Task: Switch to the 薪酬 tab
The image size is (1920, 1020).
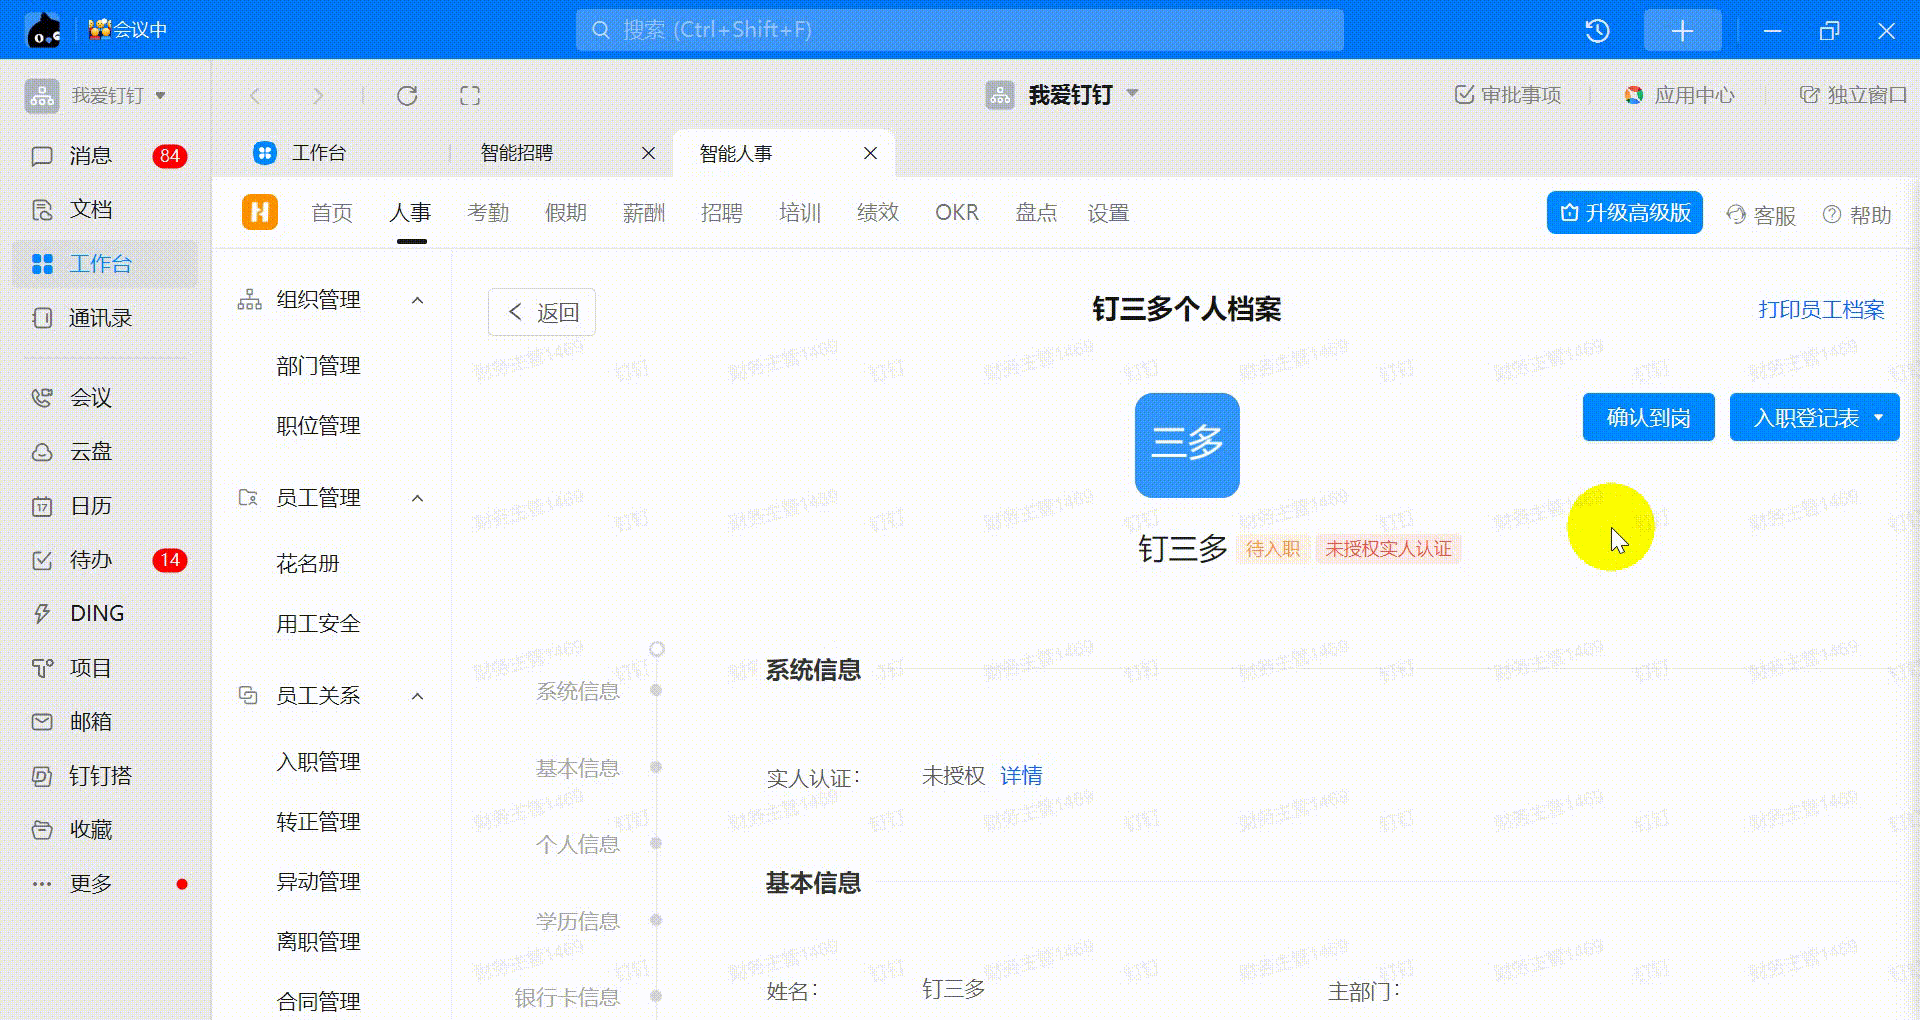Action: point(644,213)
